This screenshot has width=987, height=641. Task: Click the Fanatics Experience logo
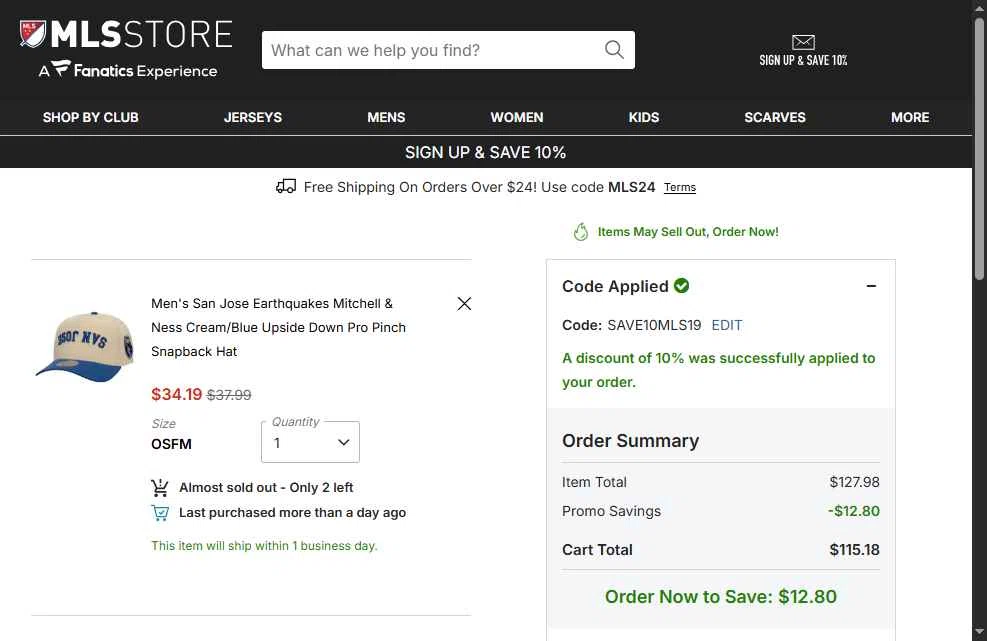[x=128, y=69]
